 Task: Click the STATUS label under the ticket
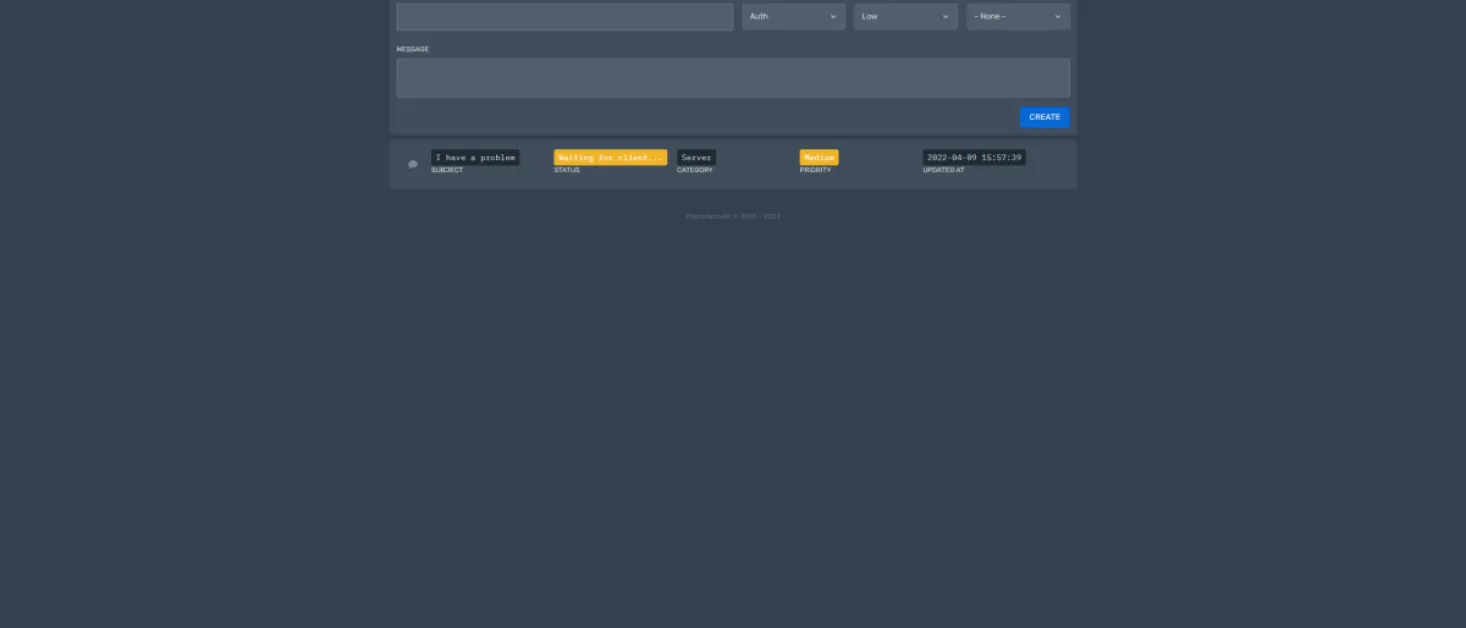567,170
